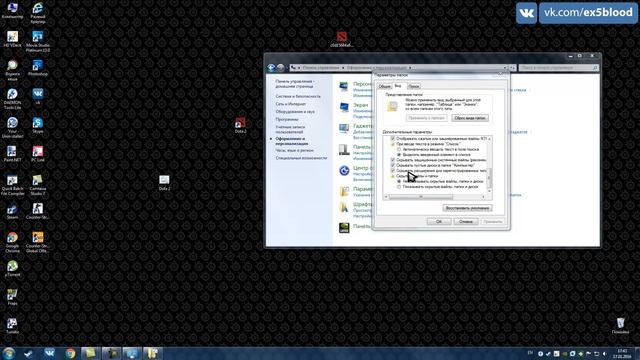This screenshot has height=360, width=640.
Task: Click the Восстановить умолчания button
Action: [x=467, y=208]
